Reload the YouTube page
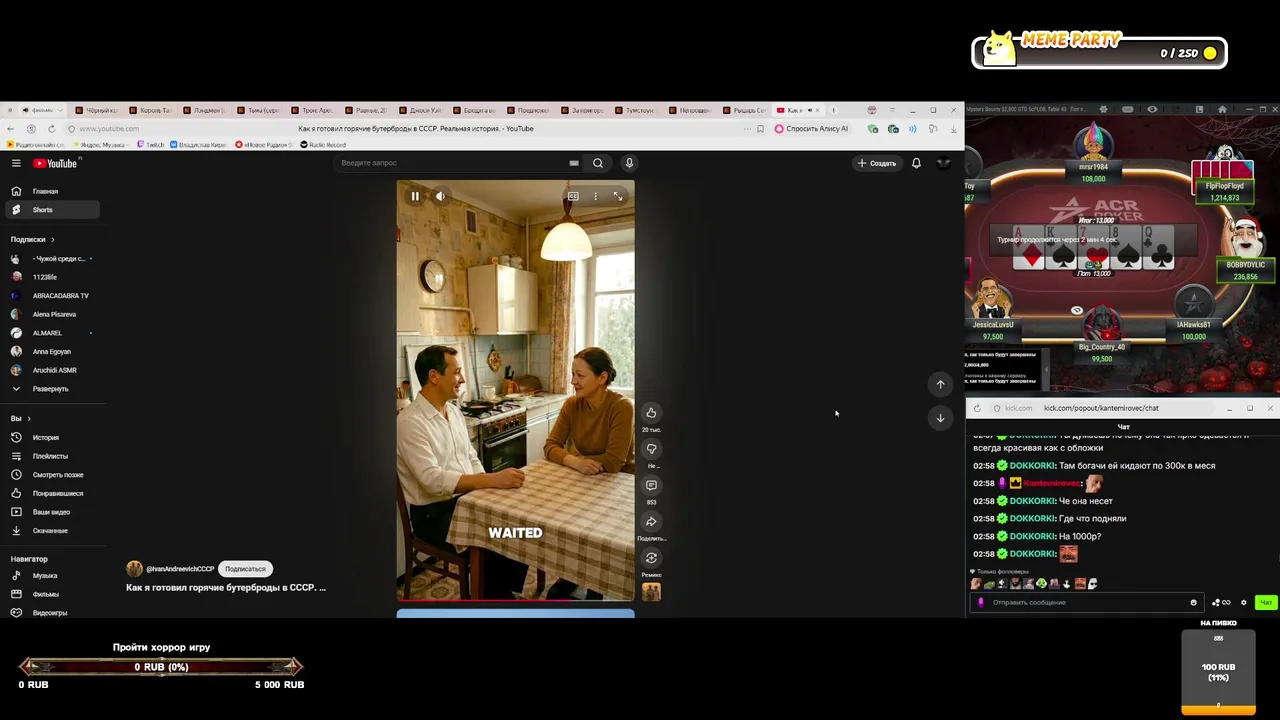 click(x=51, y=129)
